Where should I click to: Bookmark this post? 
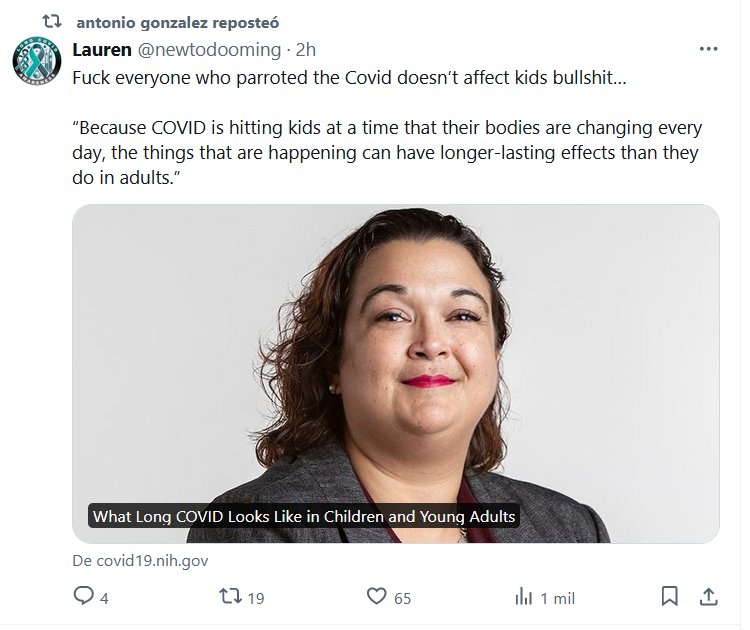670,596
